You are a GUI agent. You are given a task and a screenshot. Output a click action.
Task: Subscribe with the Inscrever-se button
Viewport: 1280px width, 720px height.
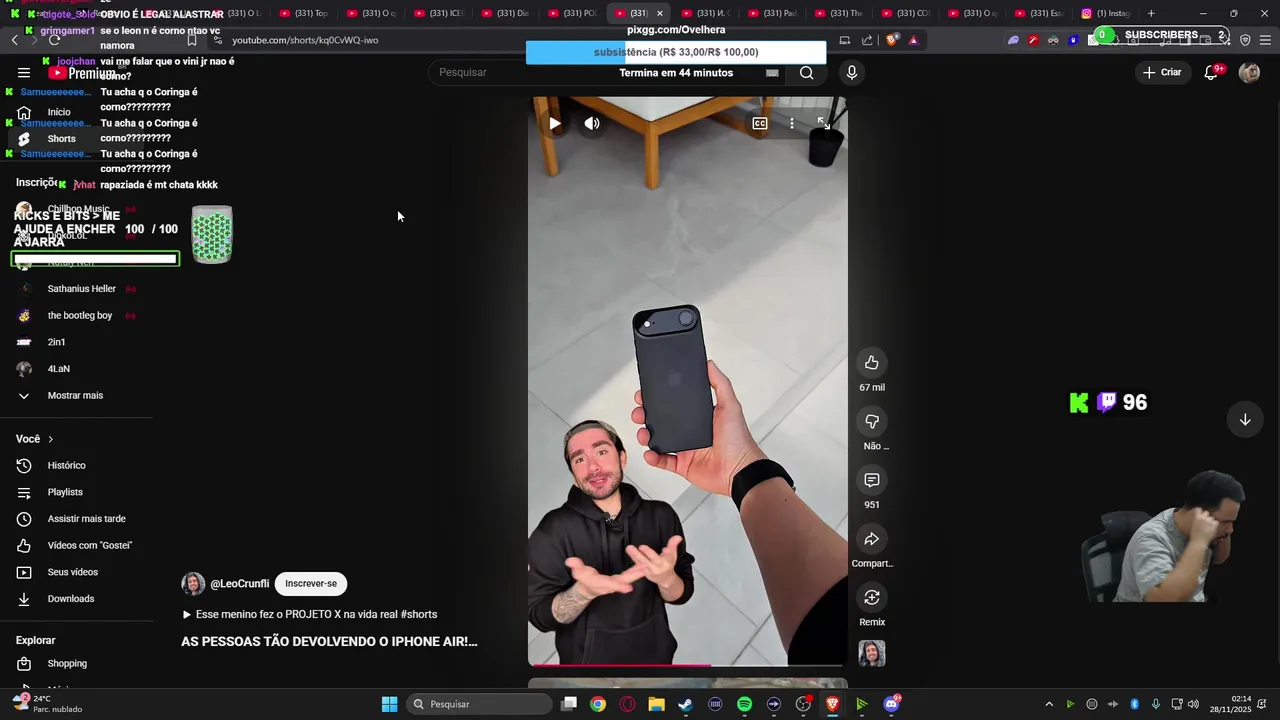311,584
